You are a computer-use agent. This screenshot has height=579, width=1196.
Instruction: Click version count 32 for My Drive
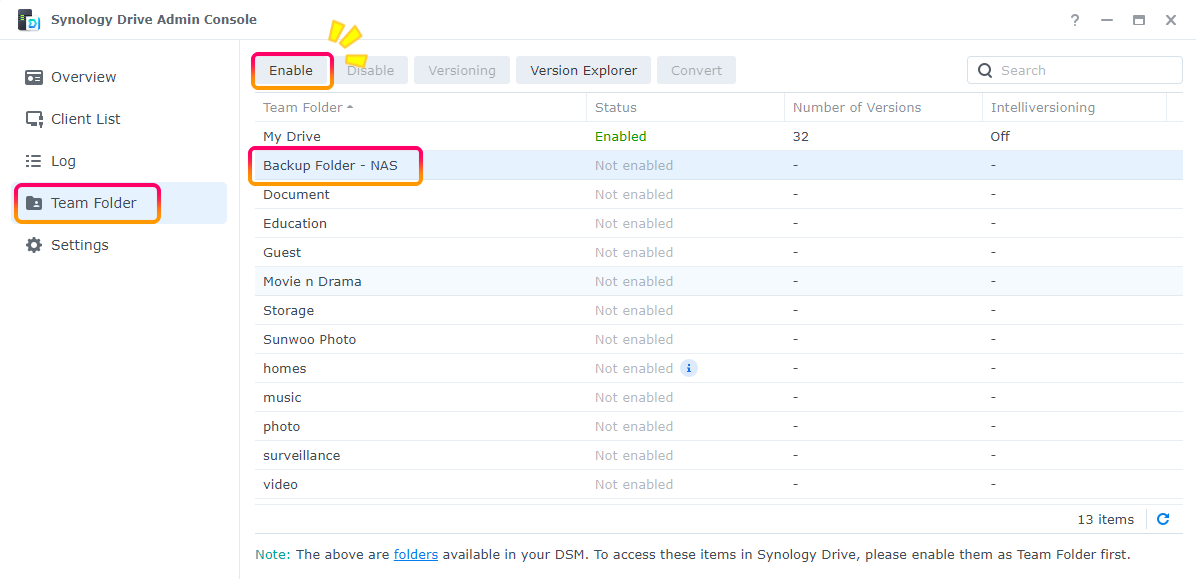[x=801, y=137]
